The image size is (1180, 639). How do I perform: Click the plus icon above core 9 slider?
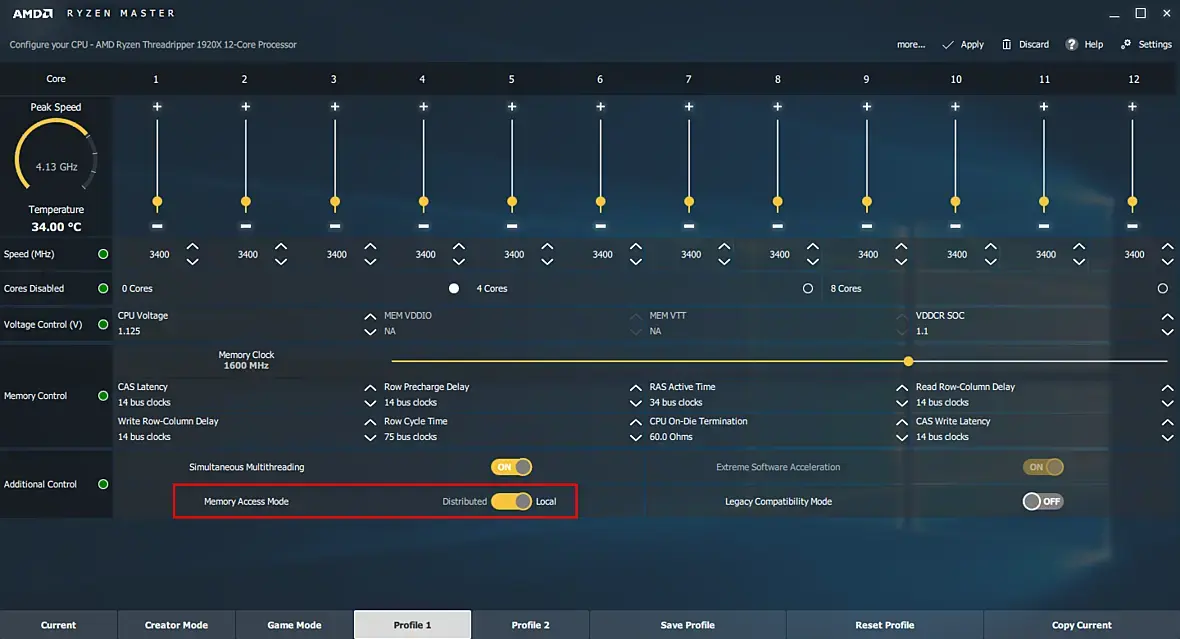click(x=867, y=107)
